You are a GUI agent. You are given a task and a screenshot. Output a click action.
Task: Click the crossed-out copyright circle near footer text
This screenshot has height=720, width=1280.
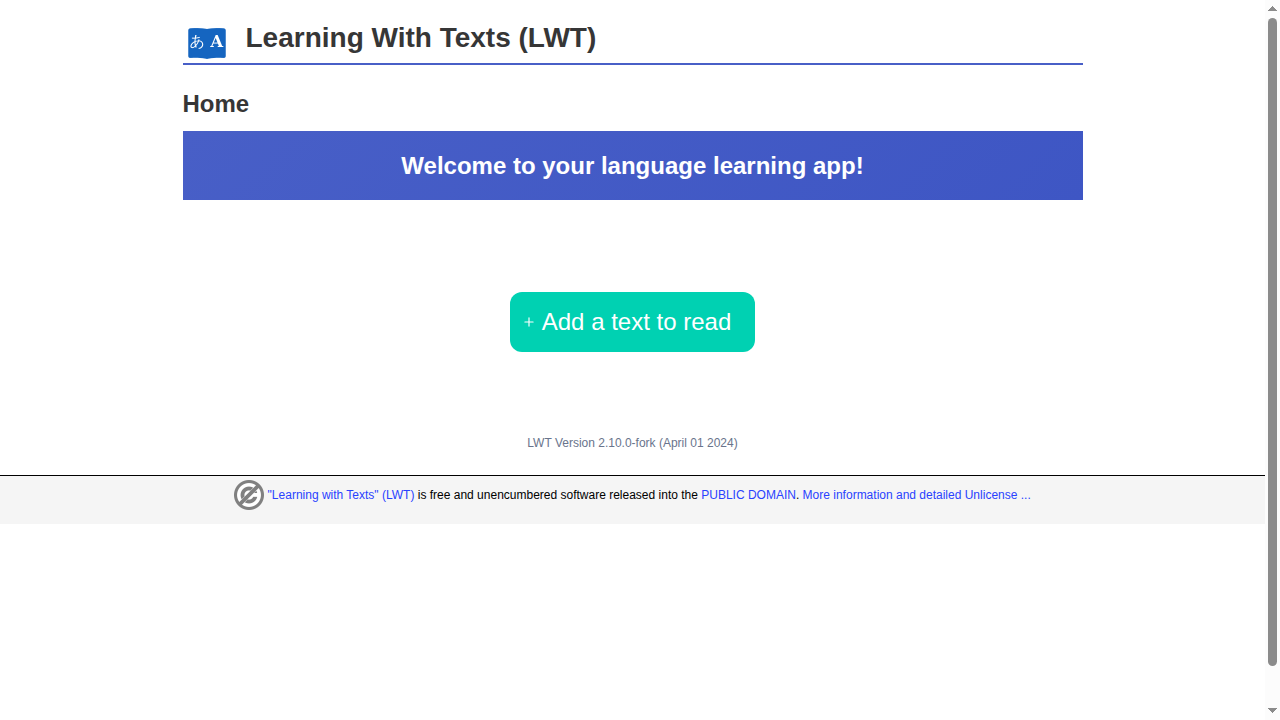pos(249,495)
